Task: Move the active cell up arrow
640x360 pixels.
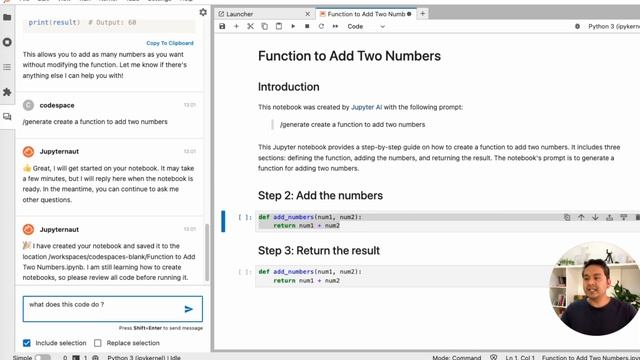Action: pos(581,217)
